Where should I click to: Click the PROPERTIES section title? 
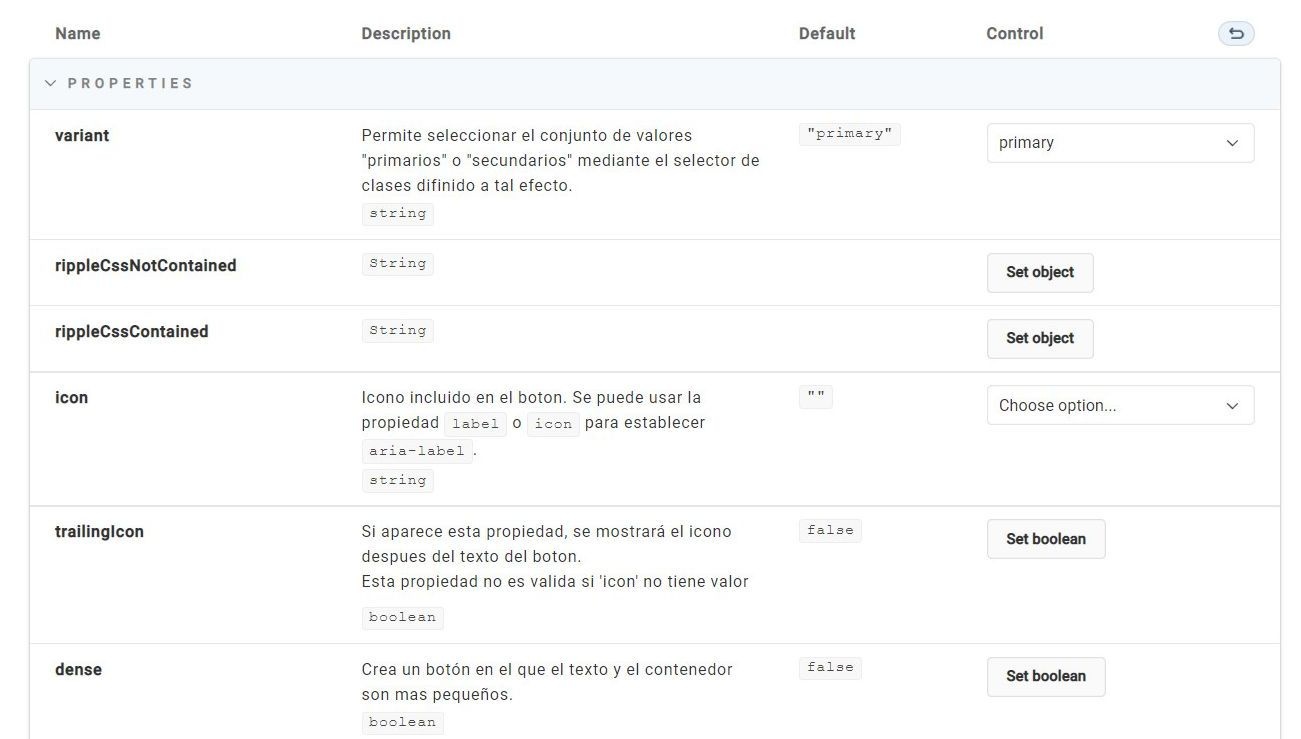tap(131, 84)
